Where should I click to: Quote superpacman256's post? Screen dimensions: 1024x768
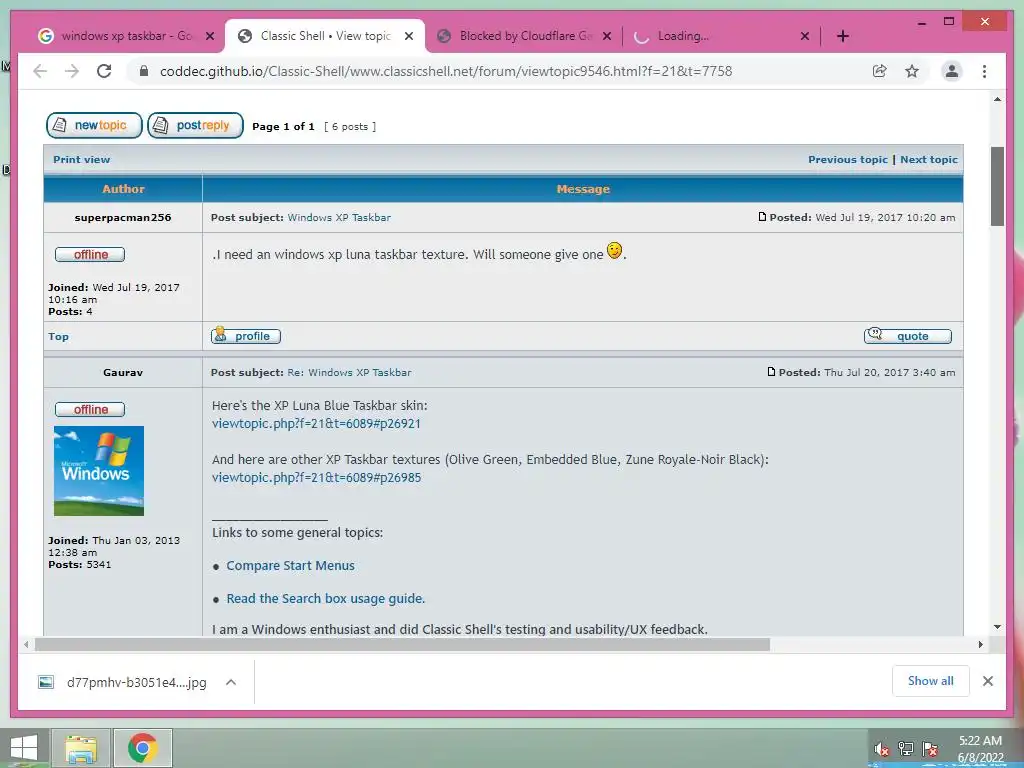coord(908,336)
